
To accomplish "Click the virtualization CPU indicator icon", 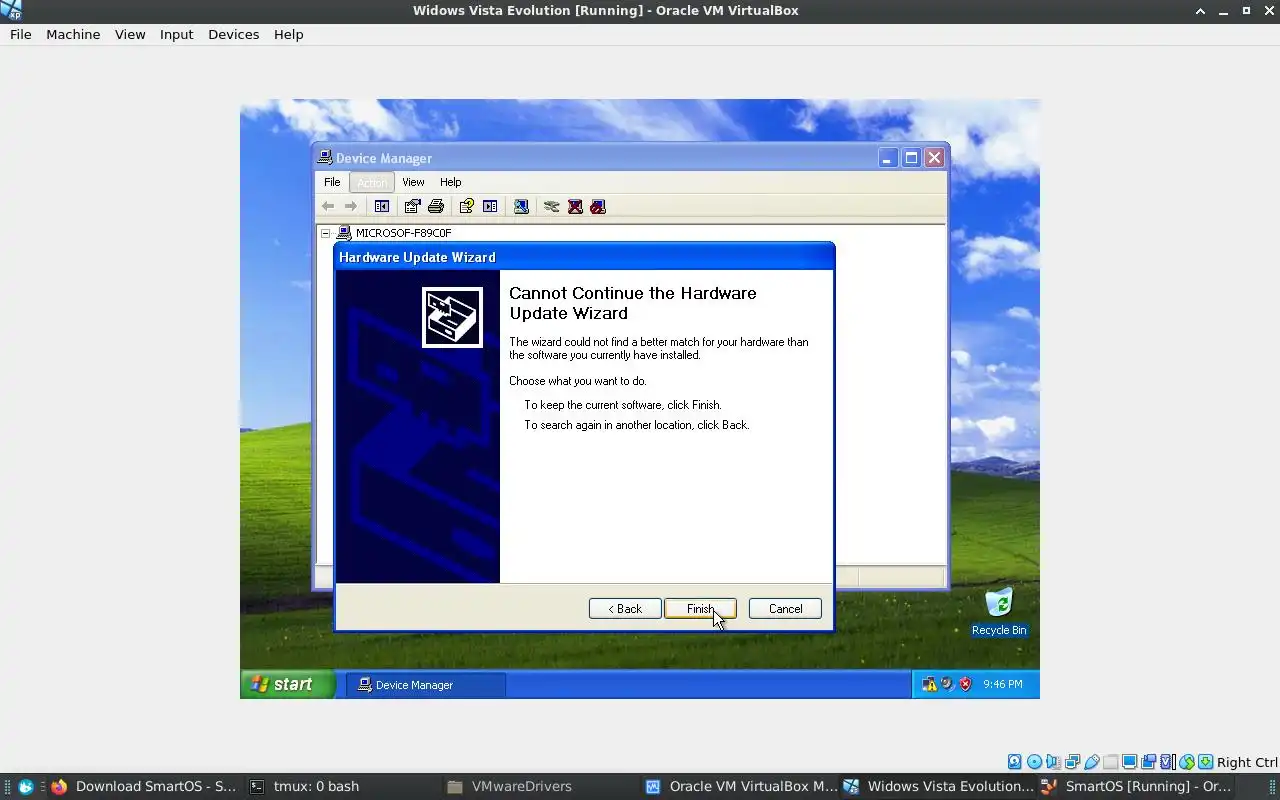I will tap(1167, 762).
